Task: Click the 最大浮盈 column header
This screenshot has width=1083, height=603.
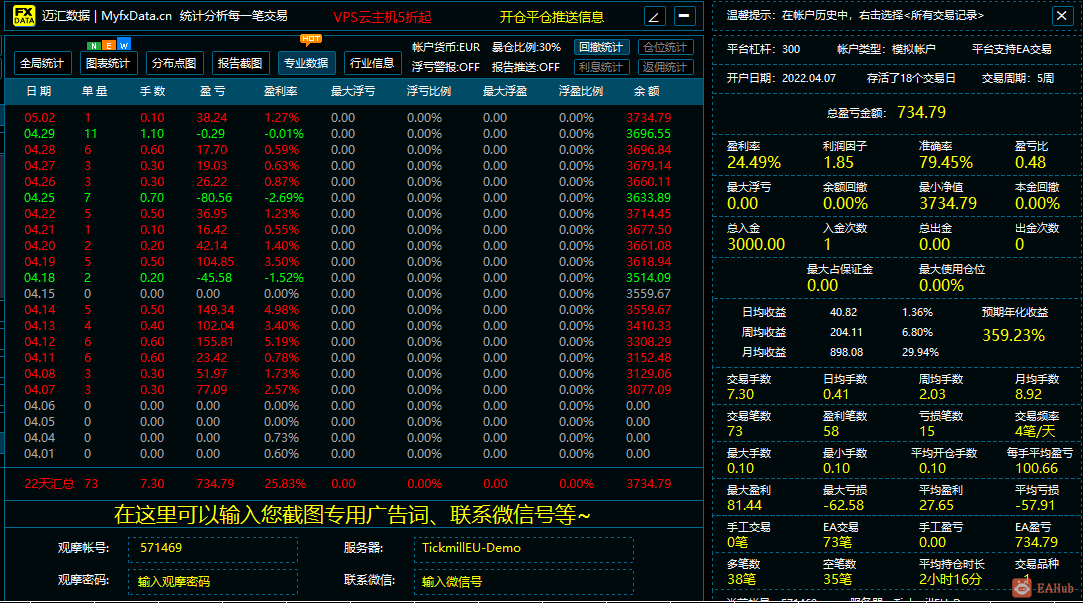Action: coord(505,91)
